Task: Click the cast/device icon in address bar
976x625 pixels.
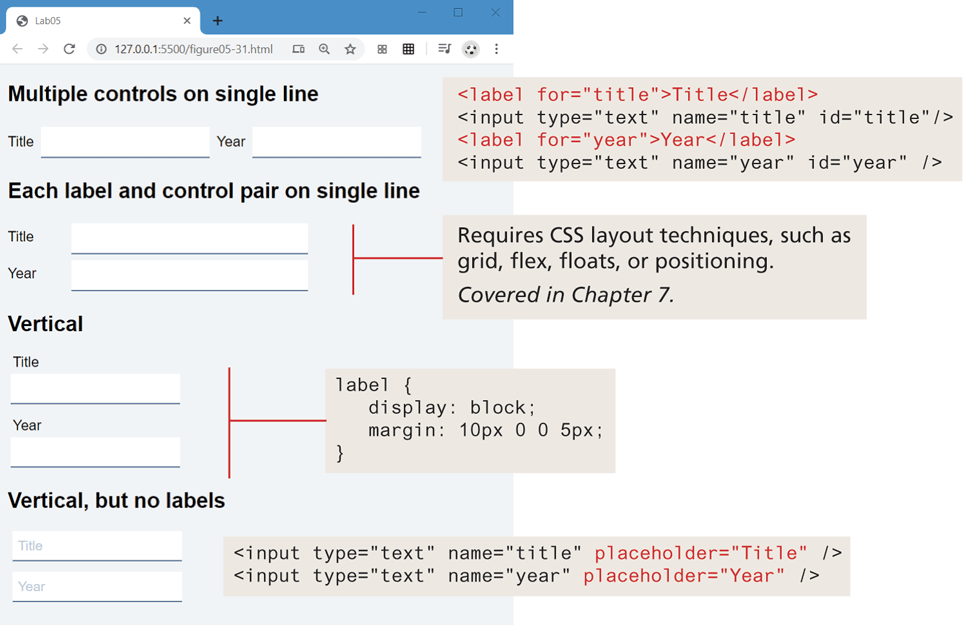Action: (x=298, y=49)
